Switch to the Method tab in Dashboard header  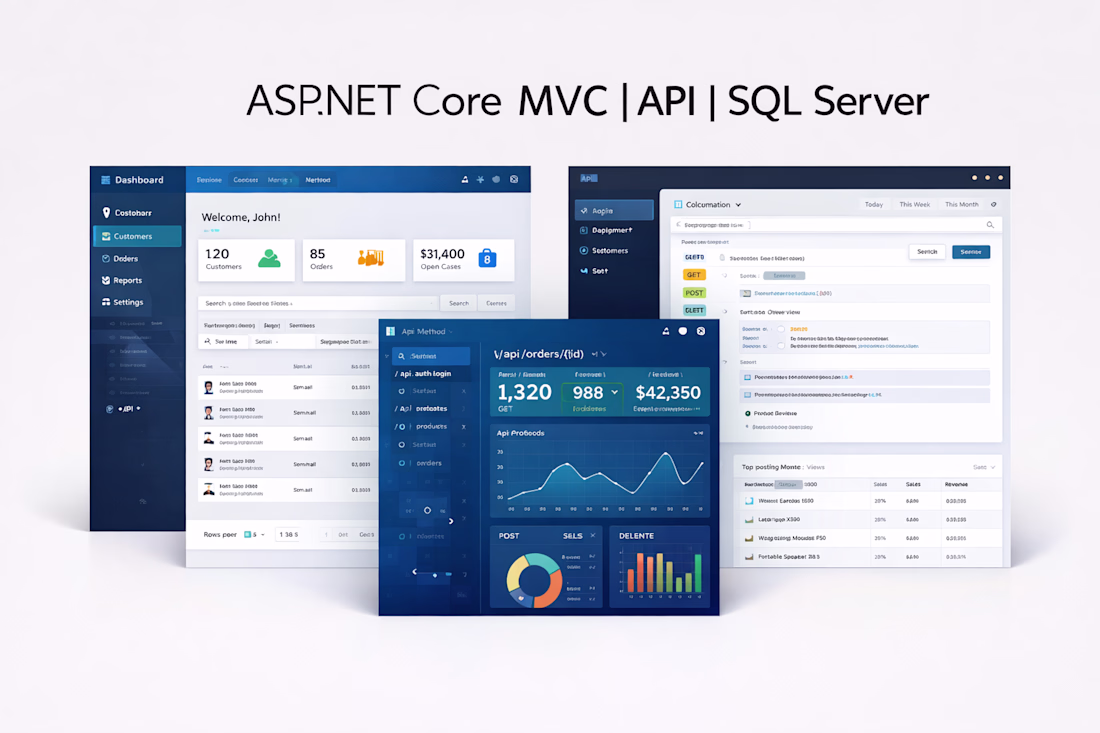[x=318, y=180]
